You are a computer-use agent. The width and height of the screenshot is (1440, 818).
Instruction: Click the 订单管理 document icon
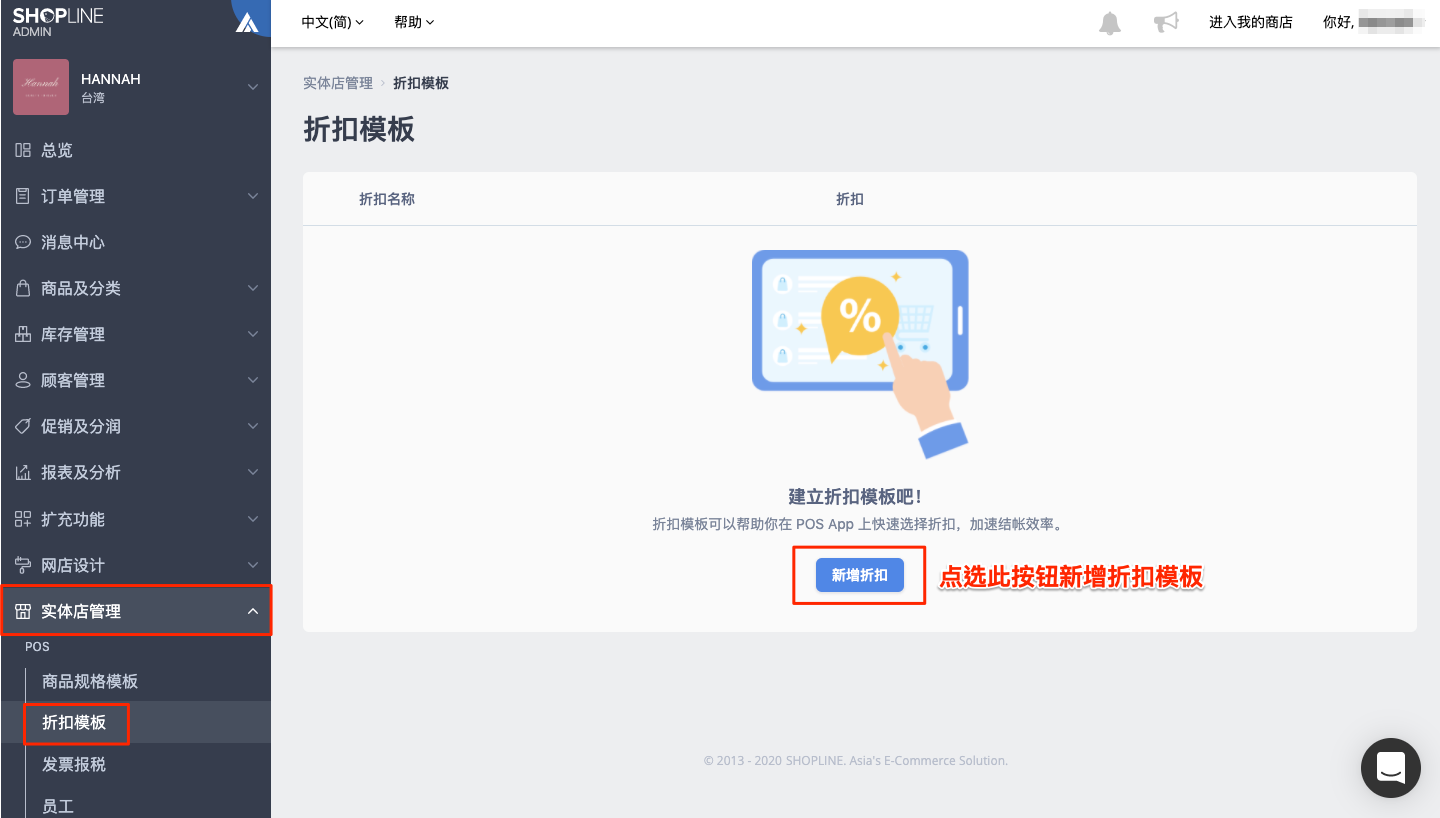[x=23, y=196]
